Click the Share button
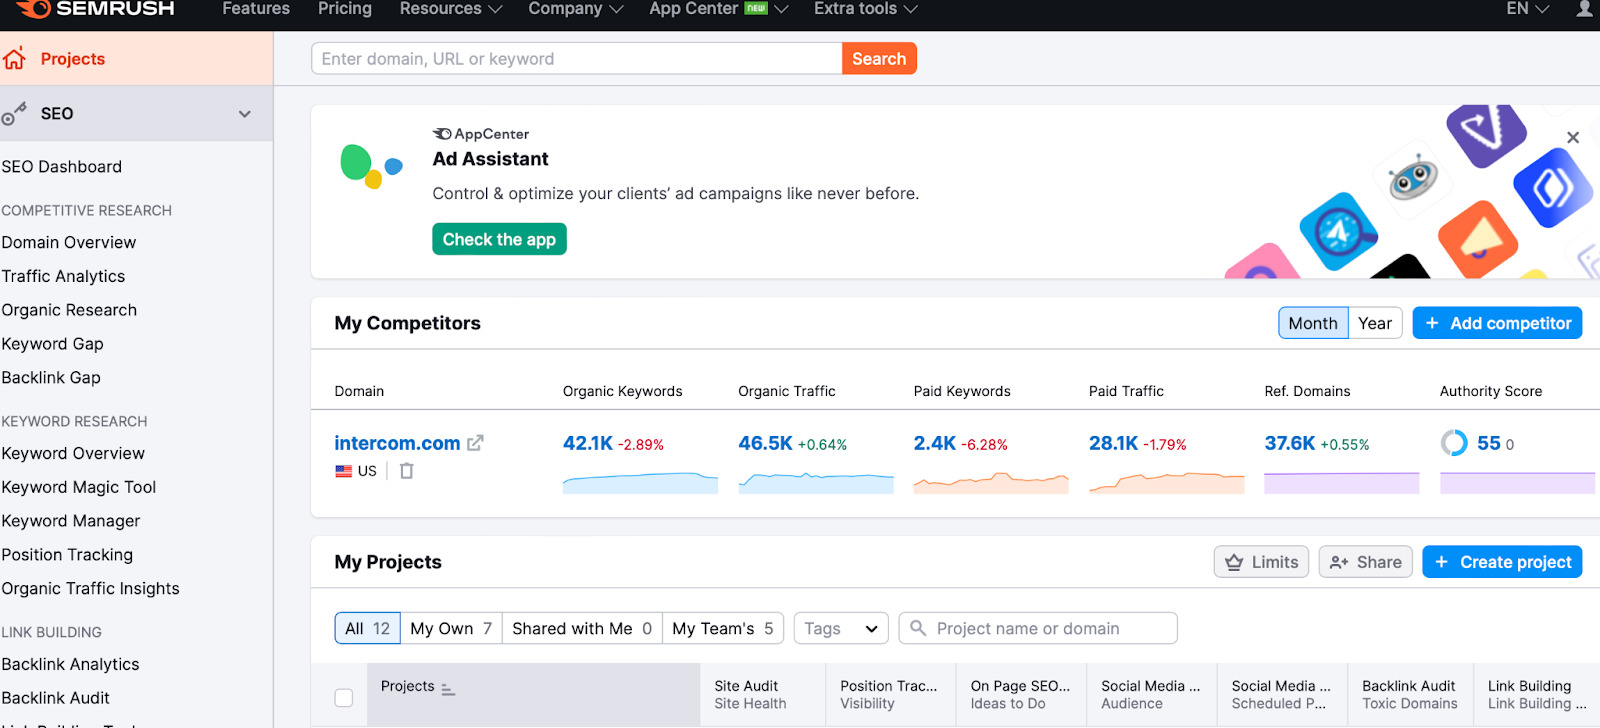The width and height of the screenshot is (1600, 728). [1366, 562]
